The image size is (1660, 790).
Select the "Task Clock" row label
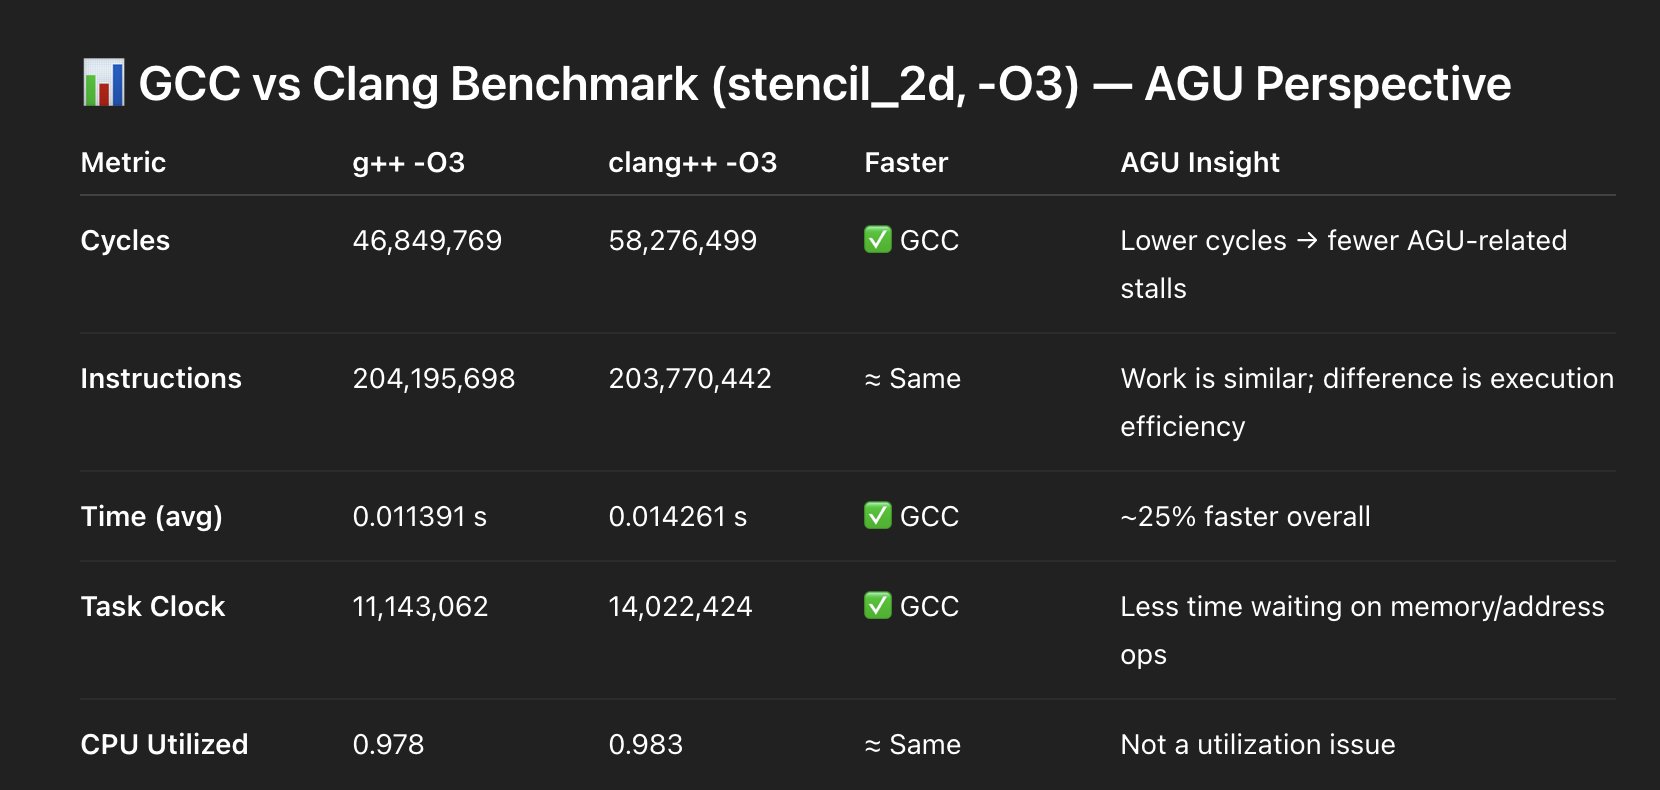click(152, 606)
